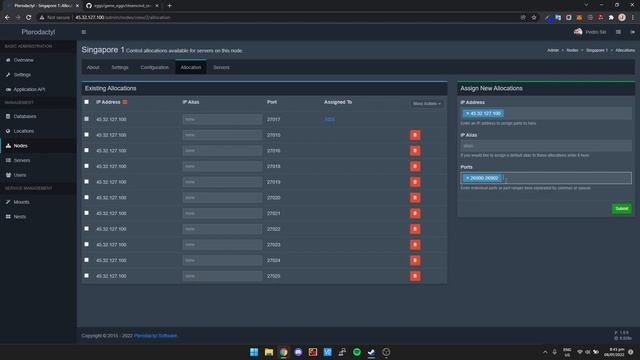Screen dimensions: 640x360
Task: Select all allocations with header checkbox
Action: pyautogui.click(x=87, y=102)
